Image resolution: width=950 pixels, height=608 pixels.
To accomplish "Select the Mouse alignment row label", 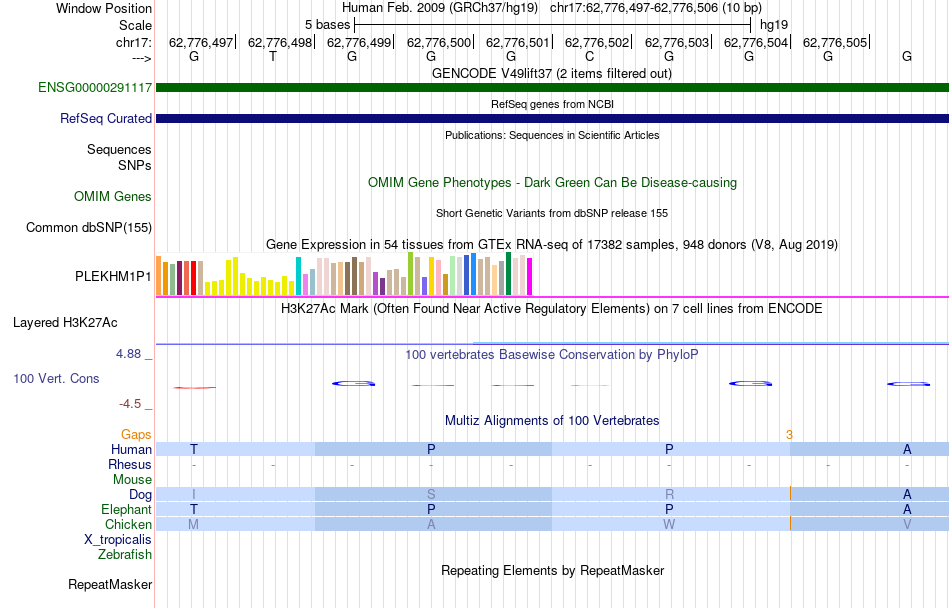I will 132,480.
